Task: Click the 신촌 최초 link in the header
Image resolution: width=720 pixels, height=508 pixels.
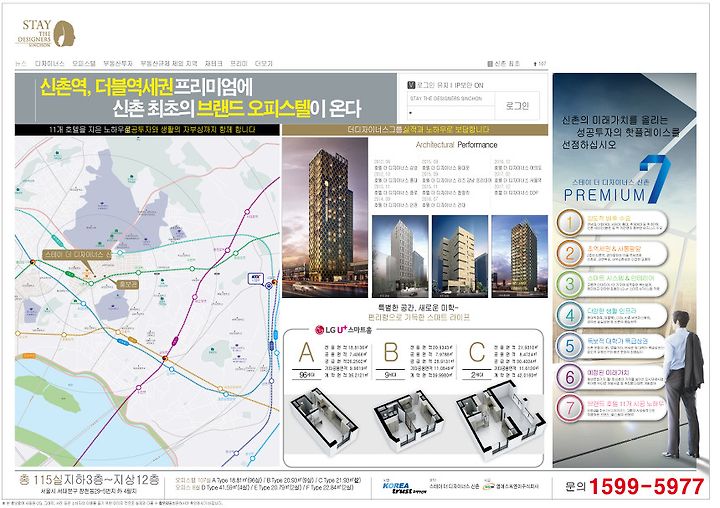Action: pos(504,63)
